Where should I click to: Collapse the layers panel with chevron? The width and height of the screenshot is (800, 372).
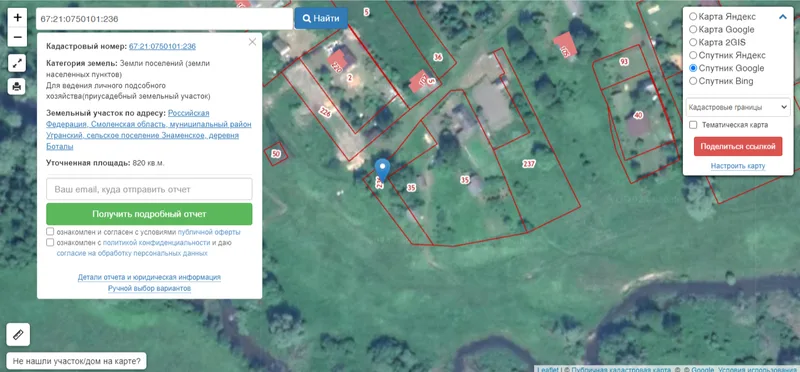tap(783, 17)
